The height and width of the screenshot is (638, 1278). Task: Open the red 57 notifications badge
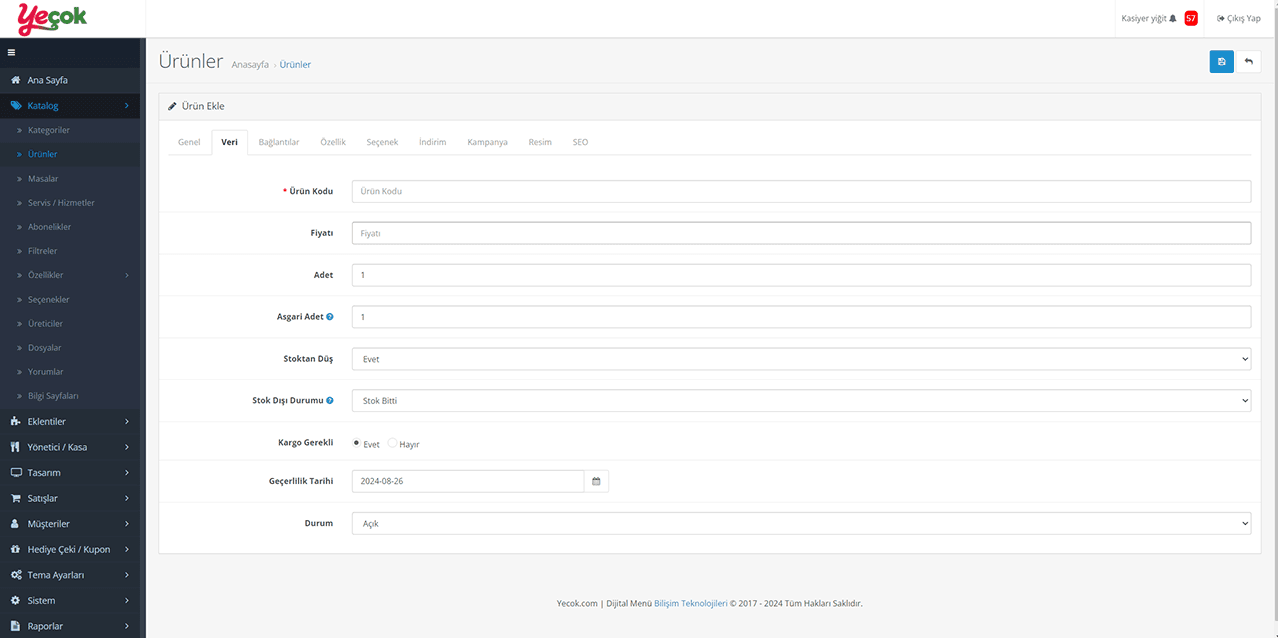[1191, 18]
